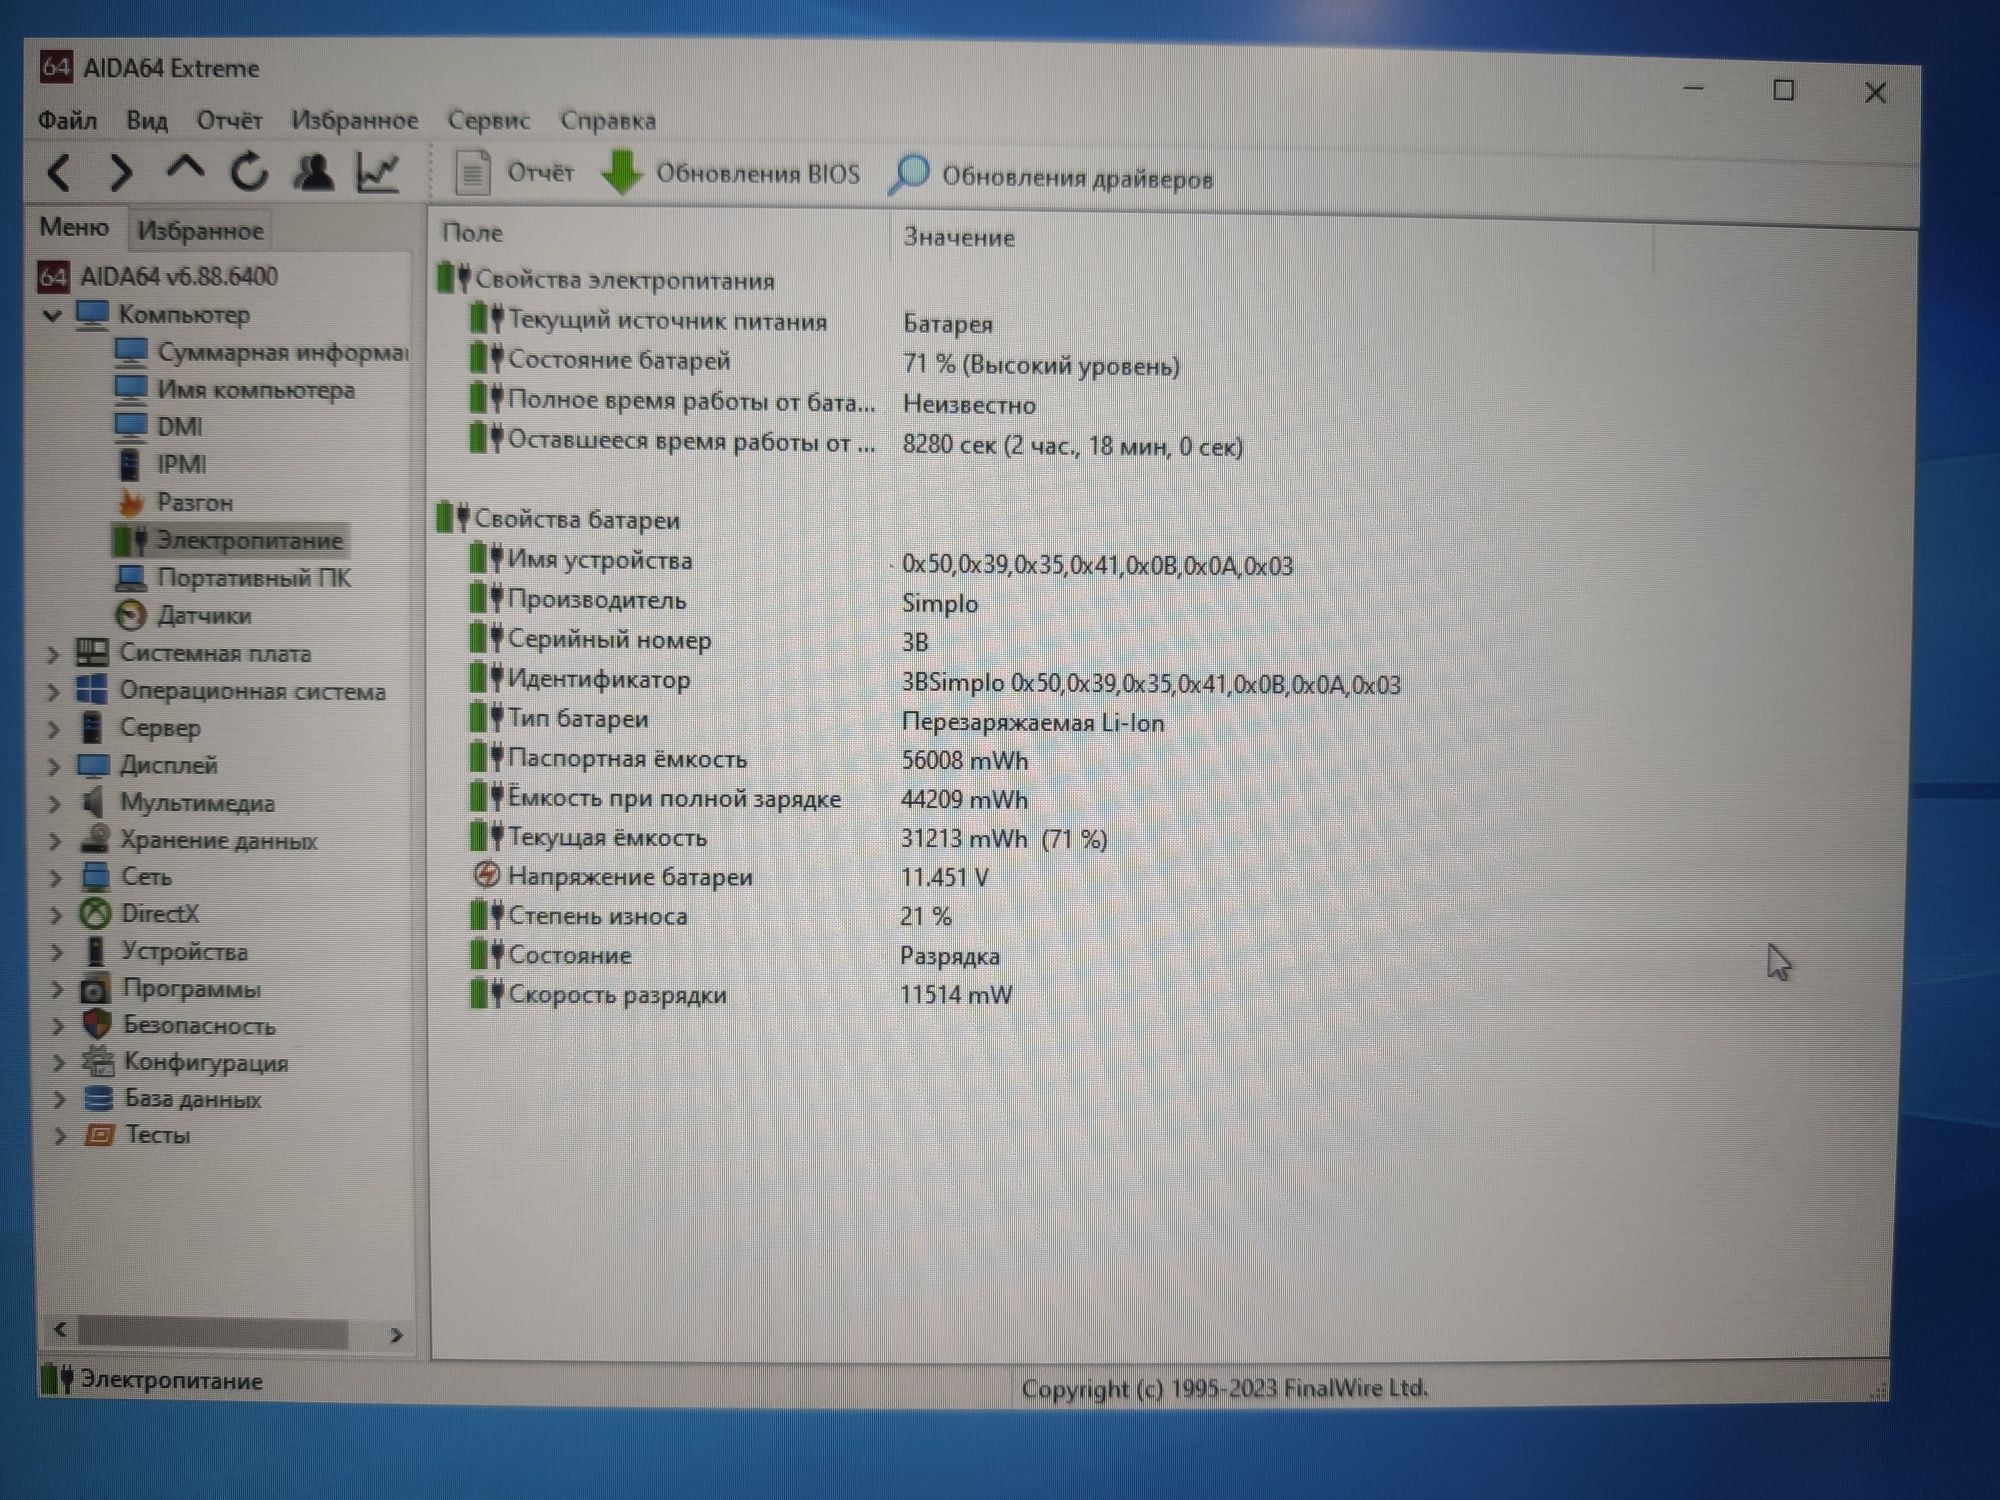Click the База данных icon

98,1098
